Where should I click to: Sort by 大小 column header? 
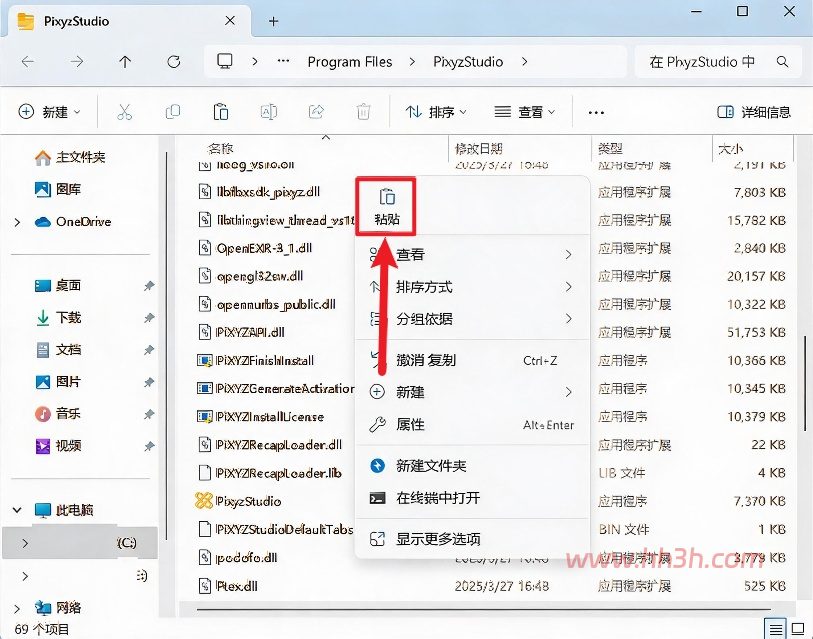(731, 149)
